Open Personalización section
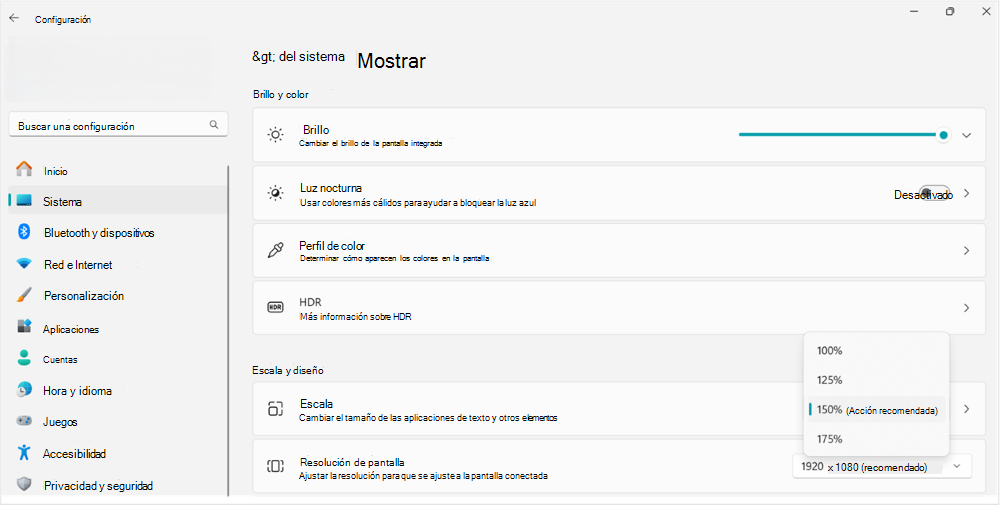Screen dimensions: 1000x505 118,295
